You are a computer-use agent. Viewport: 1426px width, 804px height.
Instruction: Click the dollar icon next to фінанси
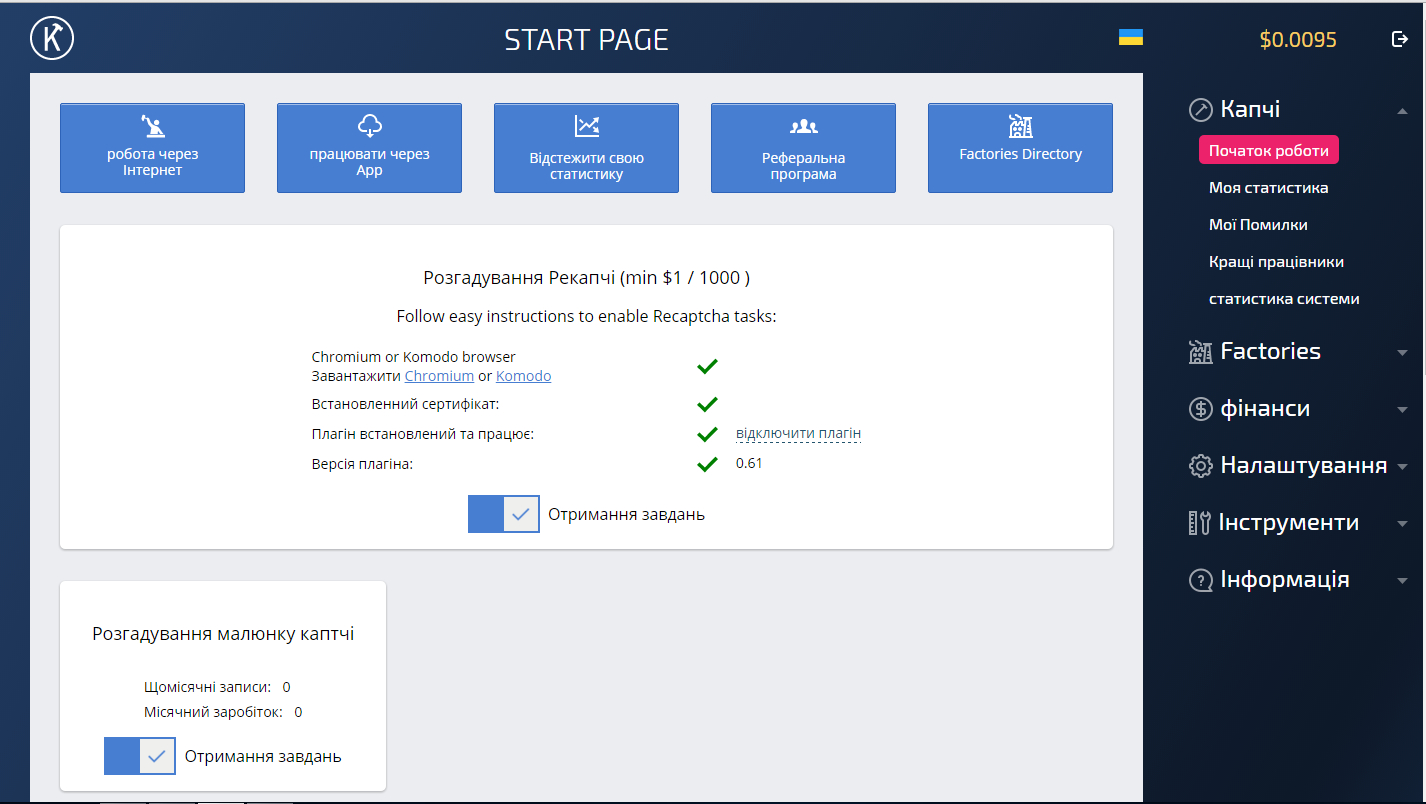[x=1200, y=409]
